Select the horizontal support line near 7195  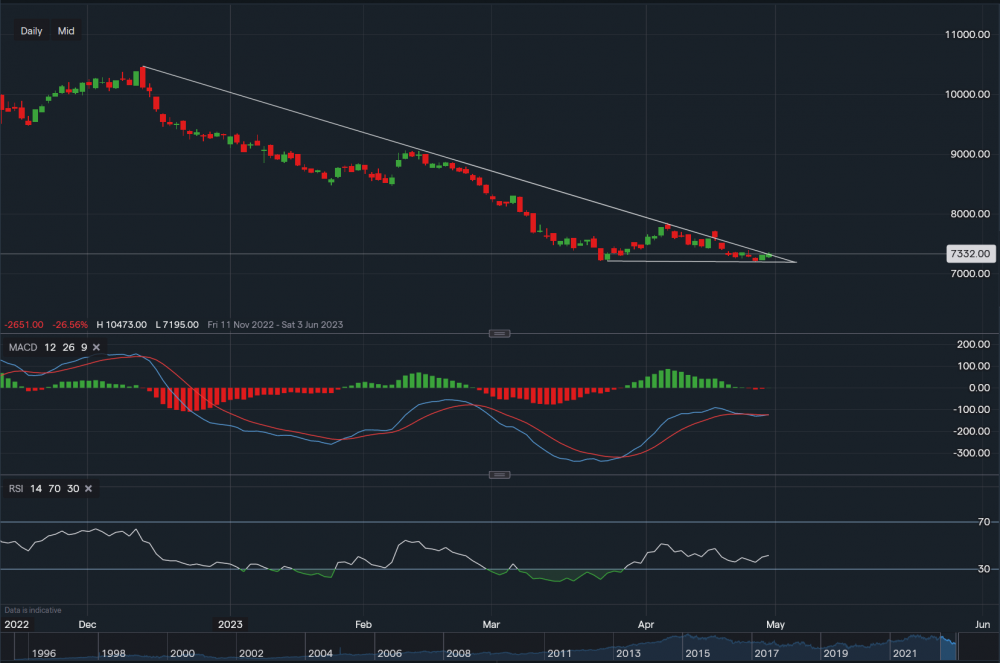point(700,262)
